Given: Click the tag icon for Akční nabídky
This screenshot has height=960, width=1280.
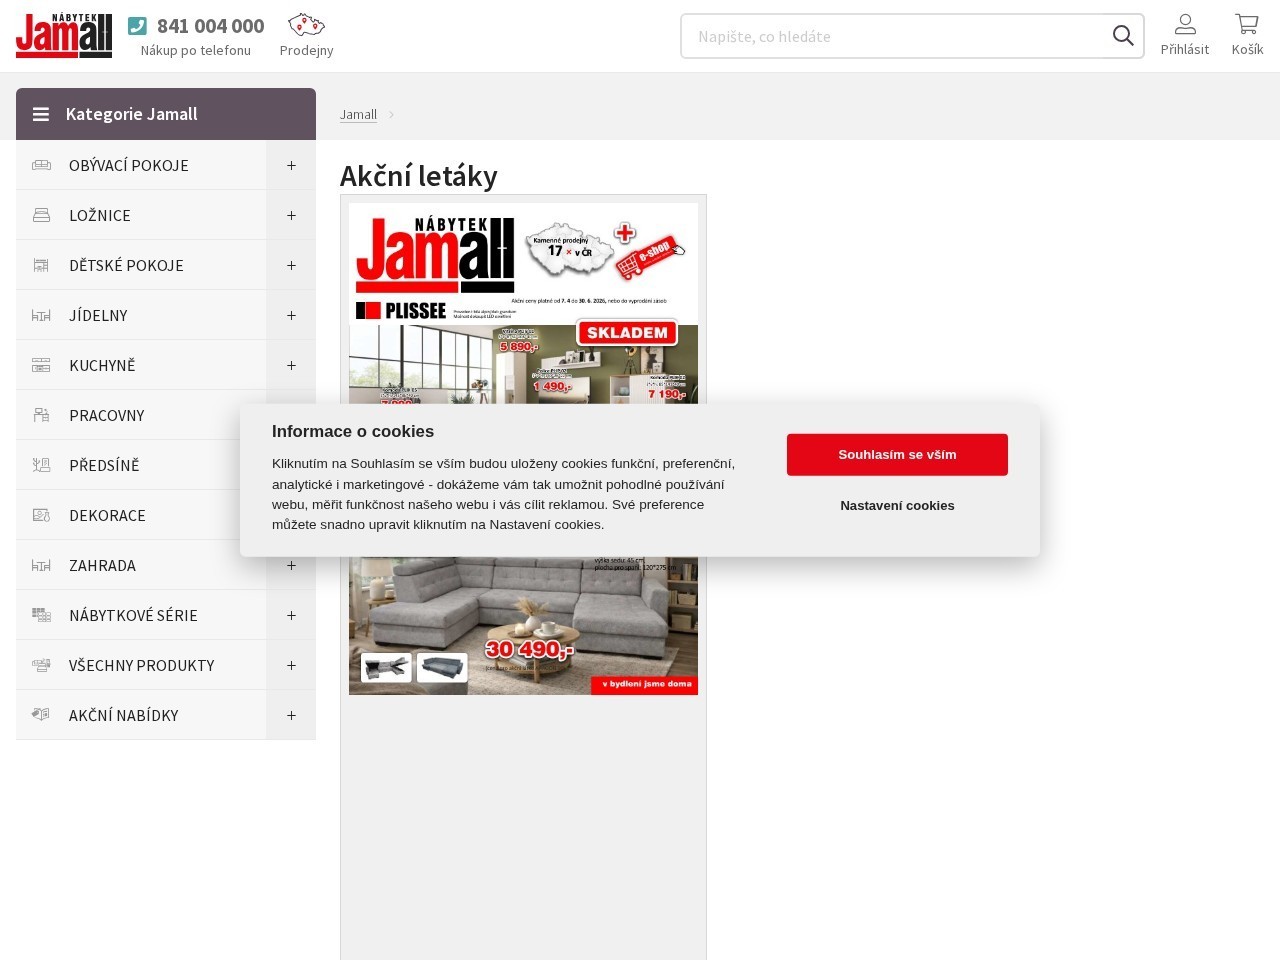Looking at the screenshot, I should 41,715.
